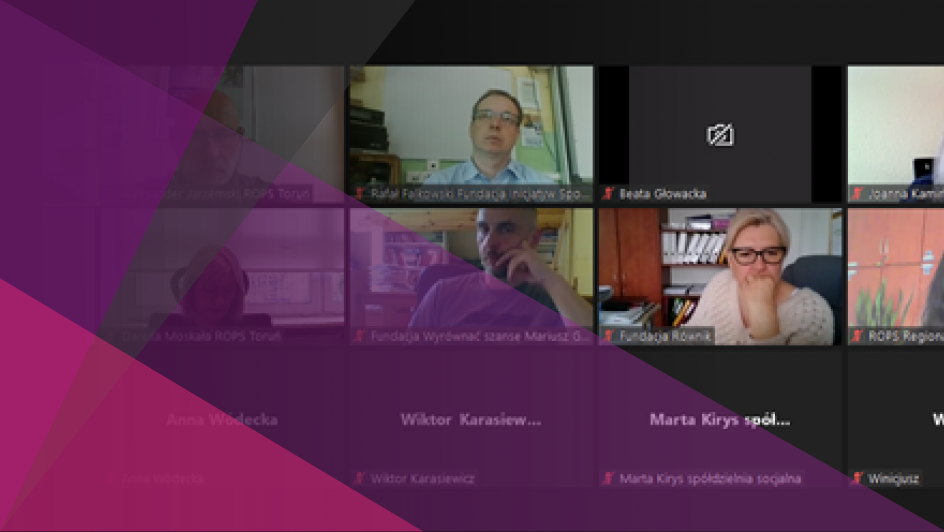Click the 'Danuta Moskała ROPS Toruń' label
The image size is (944, 532).
pyautogui.click(x=202, y=336)
